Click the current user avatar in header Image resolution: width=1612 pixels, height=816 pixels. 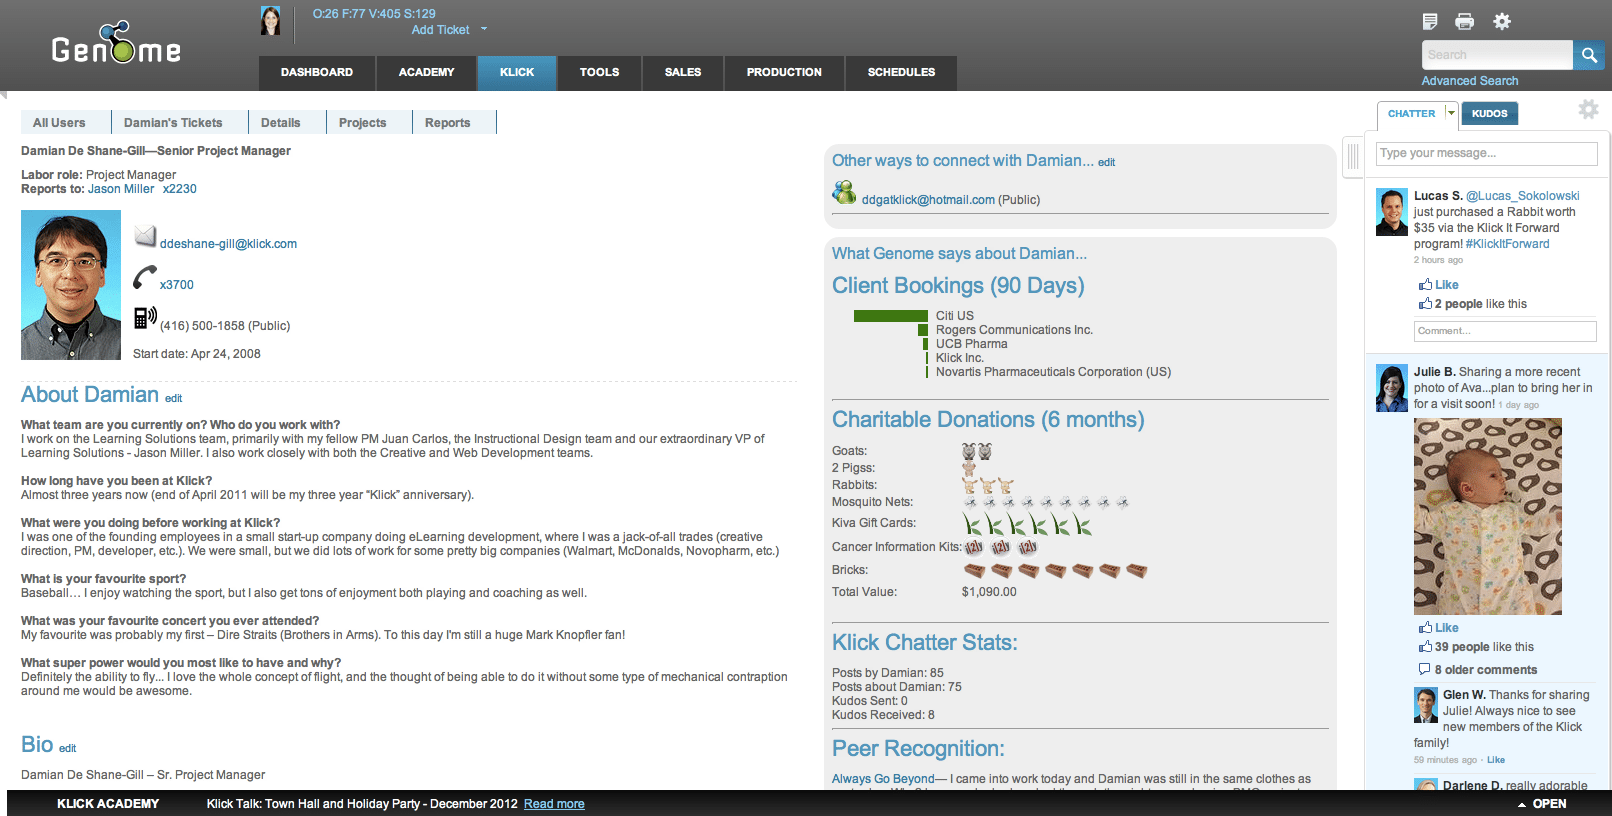click(x=270, y=21)
